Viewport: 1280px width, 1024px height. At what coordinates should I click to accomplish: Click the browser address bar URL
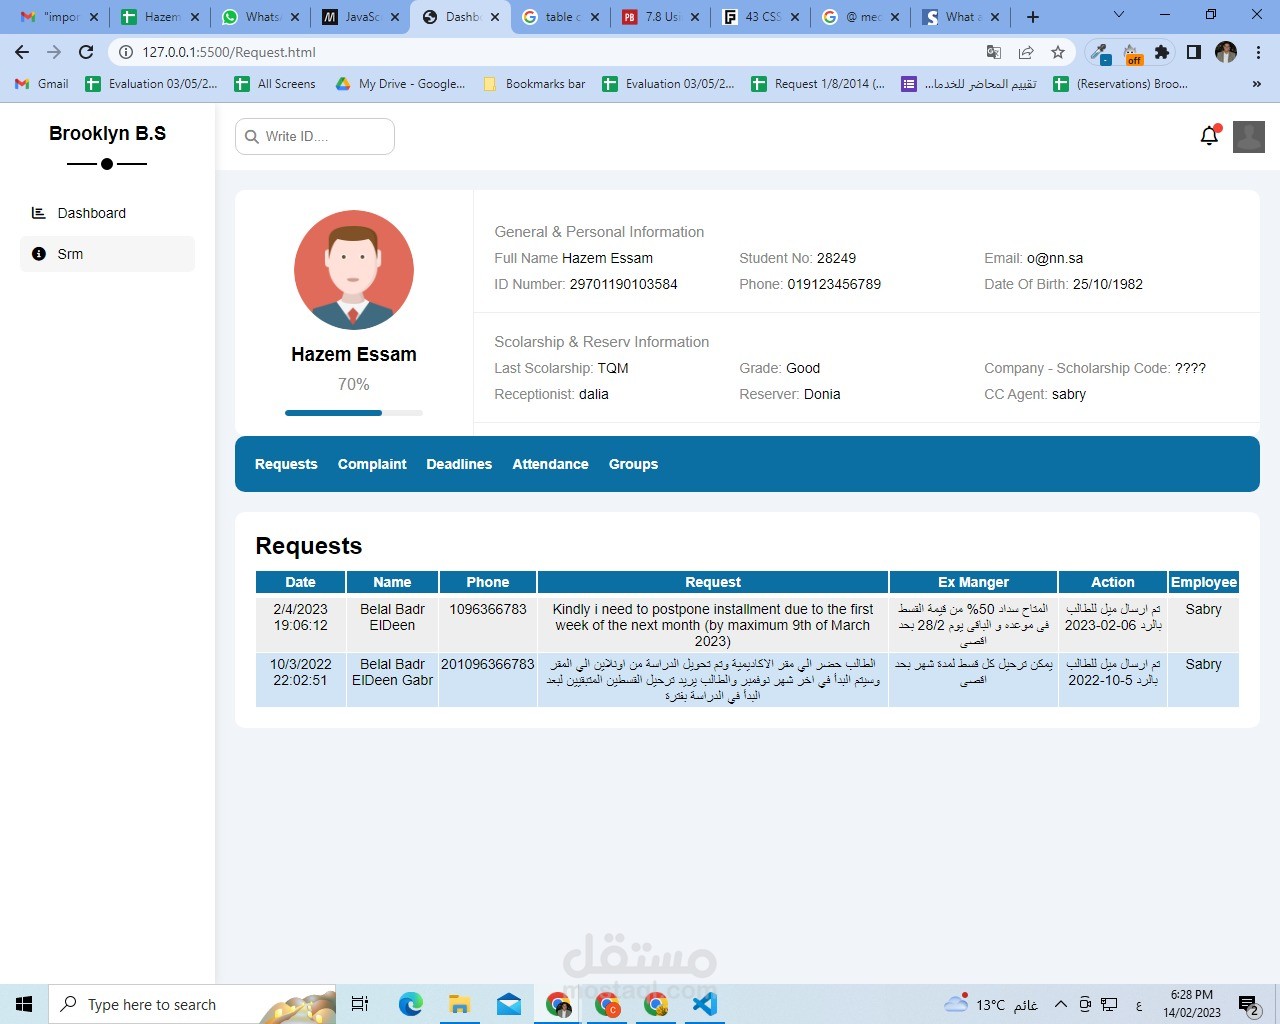coord(229,52)
